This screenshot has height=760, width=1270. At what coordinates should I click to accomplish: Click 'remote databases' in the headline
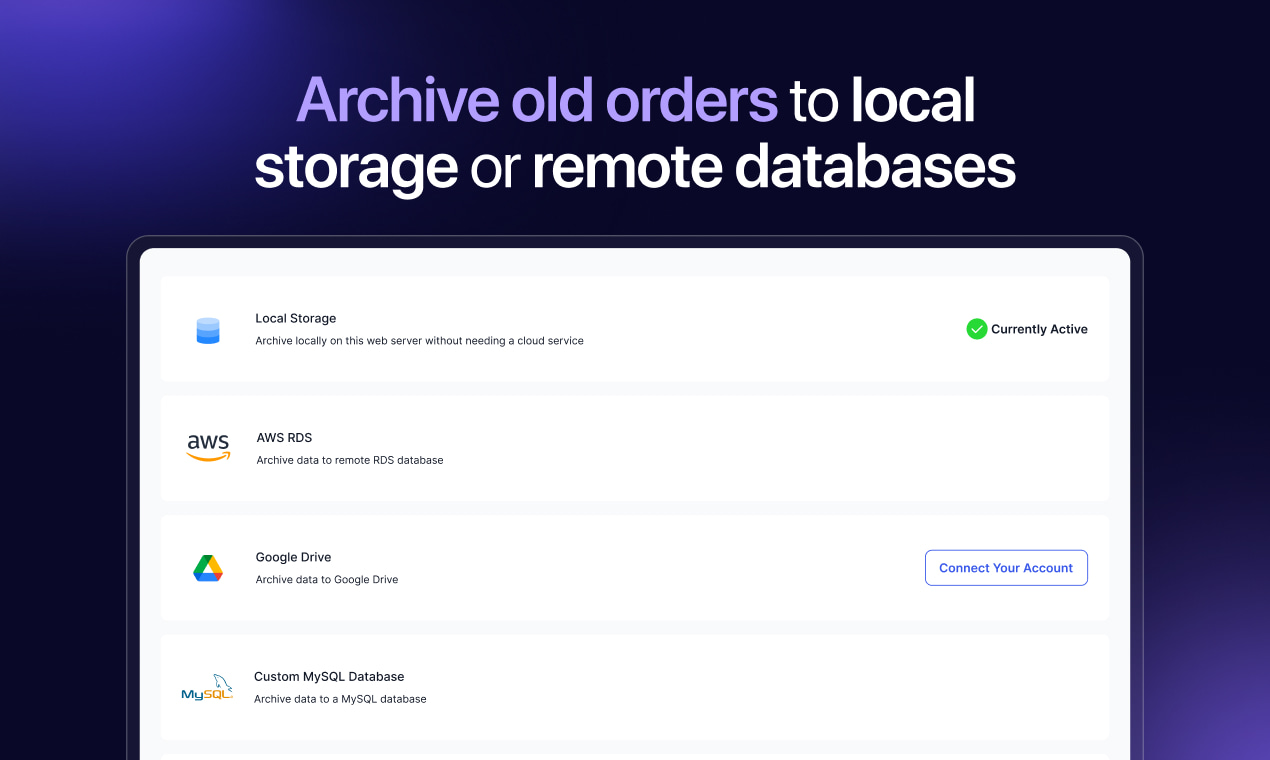[773, 167]
